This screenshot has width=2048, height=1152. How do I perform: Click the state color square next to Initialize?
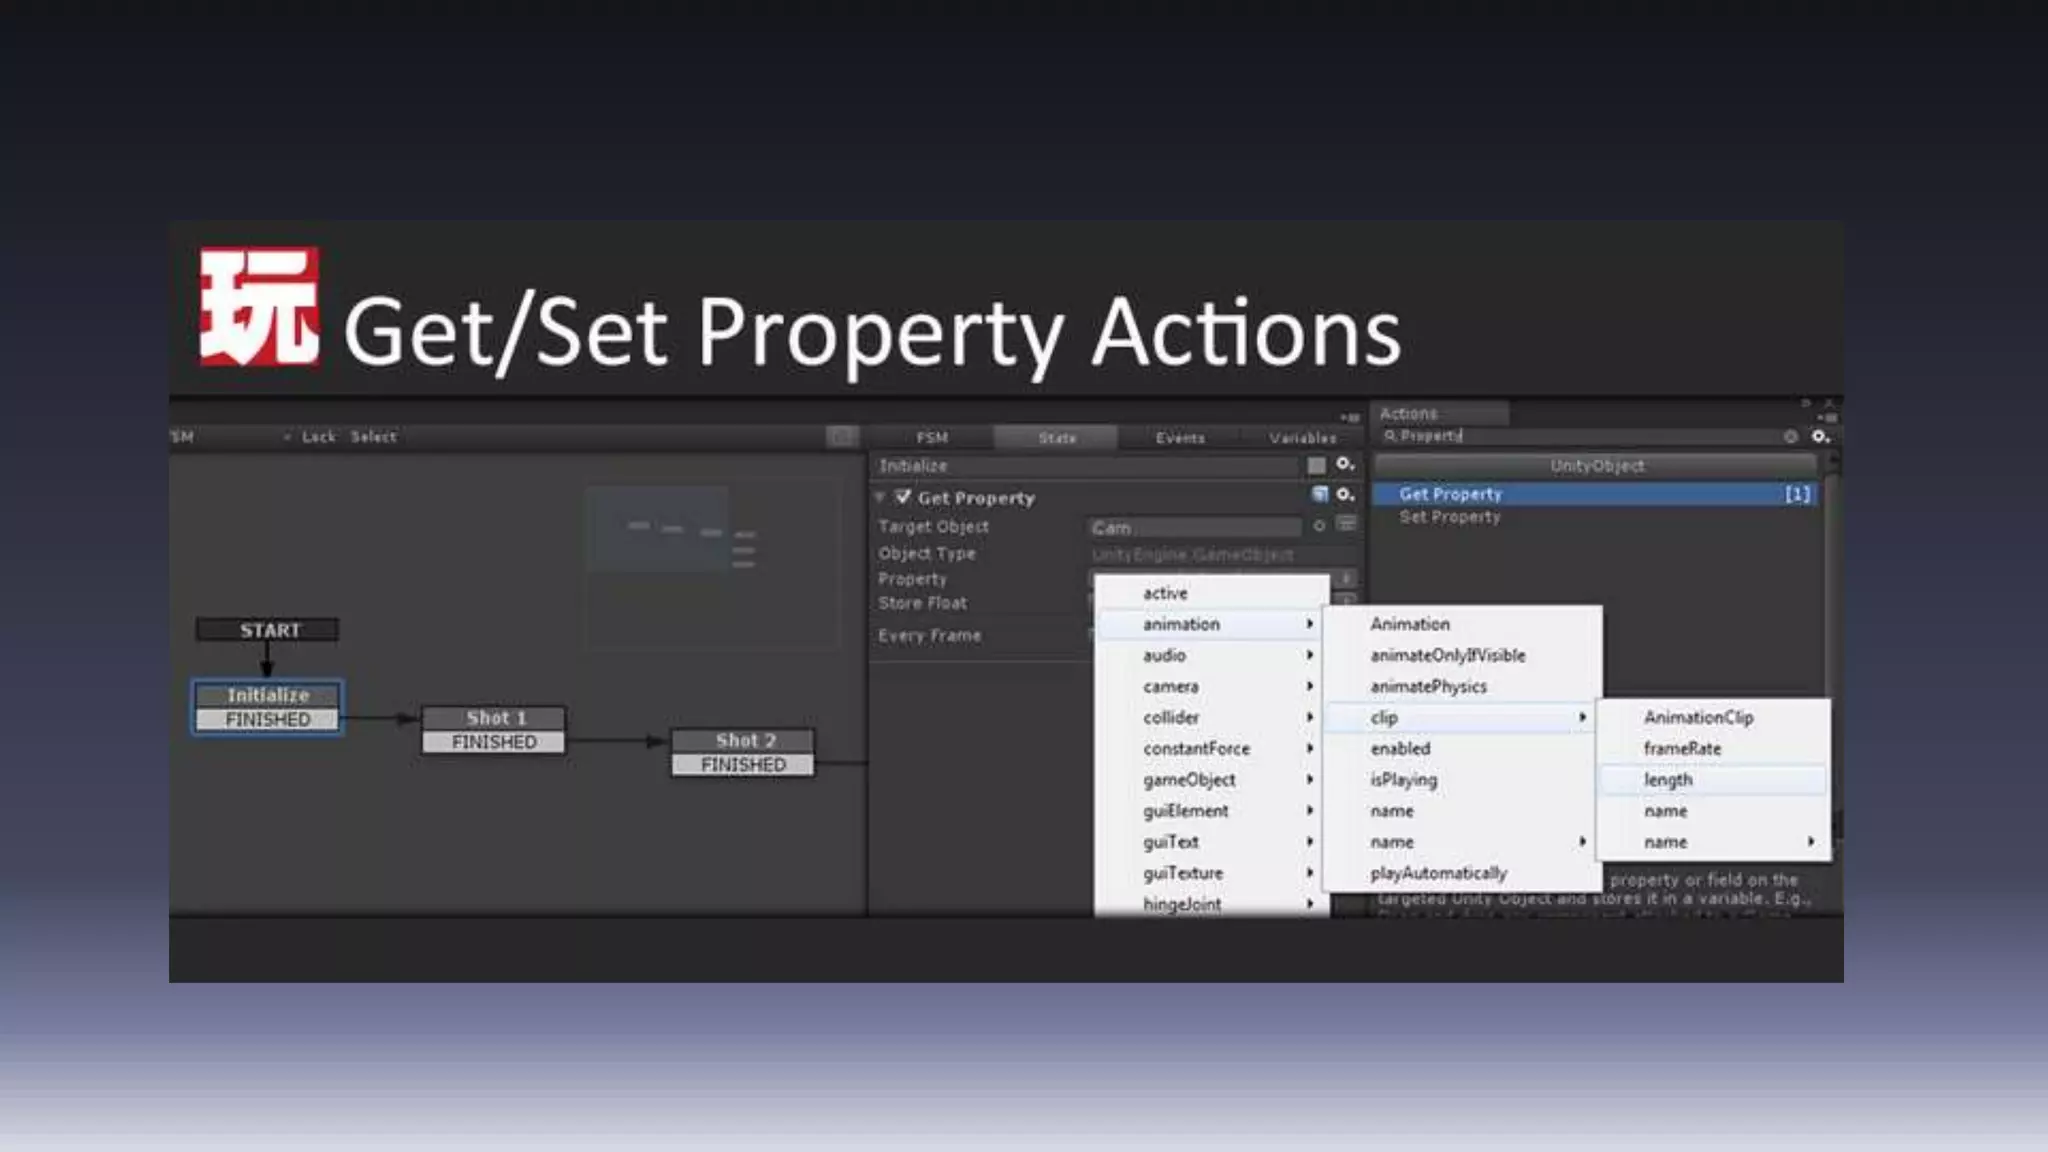[1316, 466]
